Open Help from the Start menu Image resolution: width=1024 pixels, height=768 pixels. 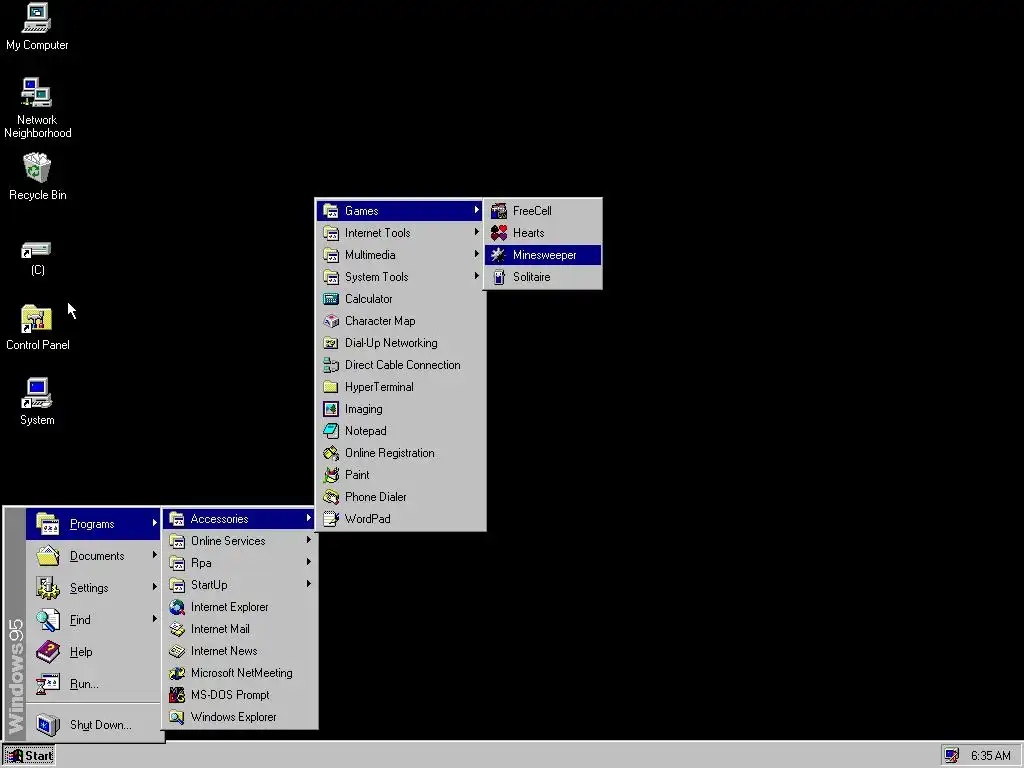tap(93, 652)
